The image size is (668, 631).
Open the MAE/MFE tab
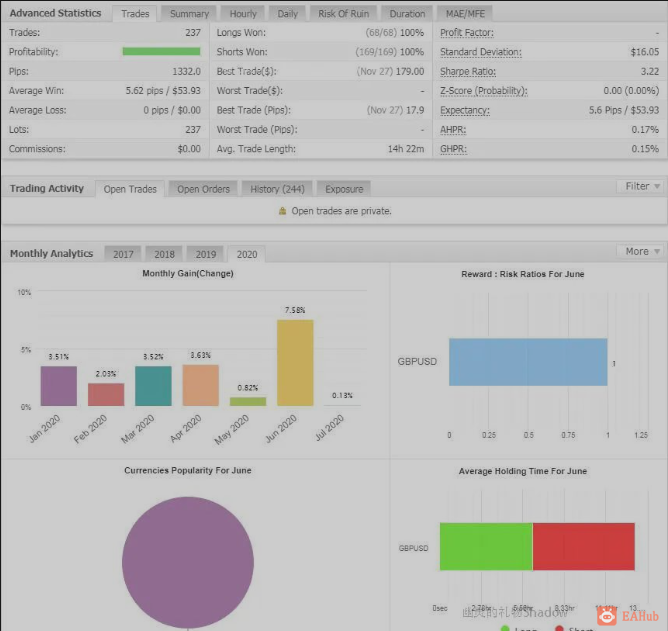[465, 14]
